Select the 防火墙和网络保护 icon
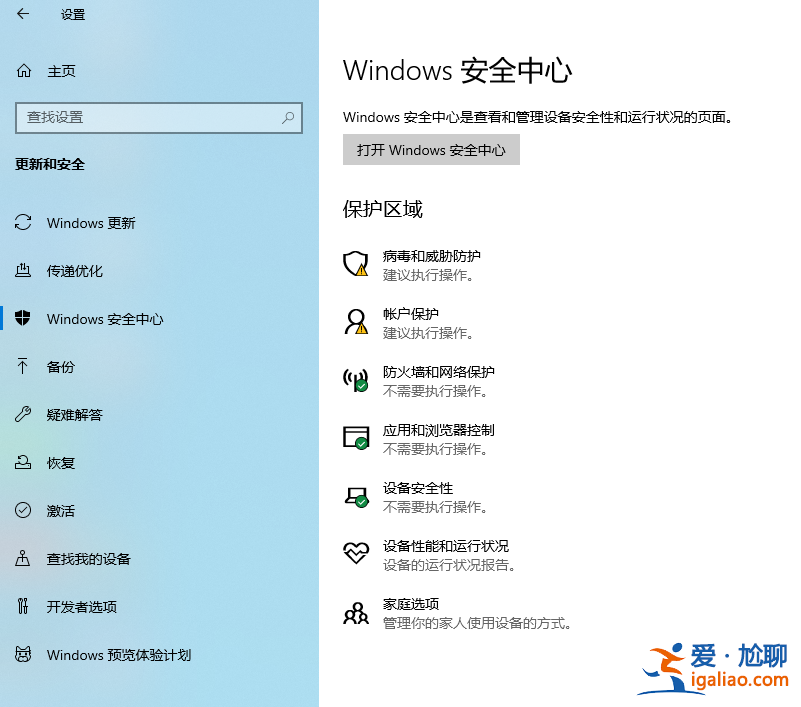801x707 pixels. pos(356,380)
